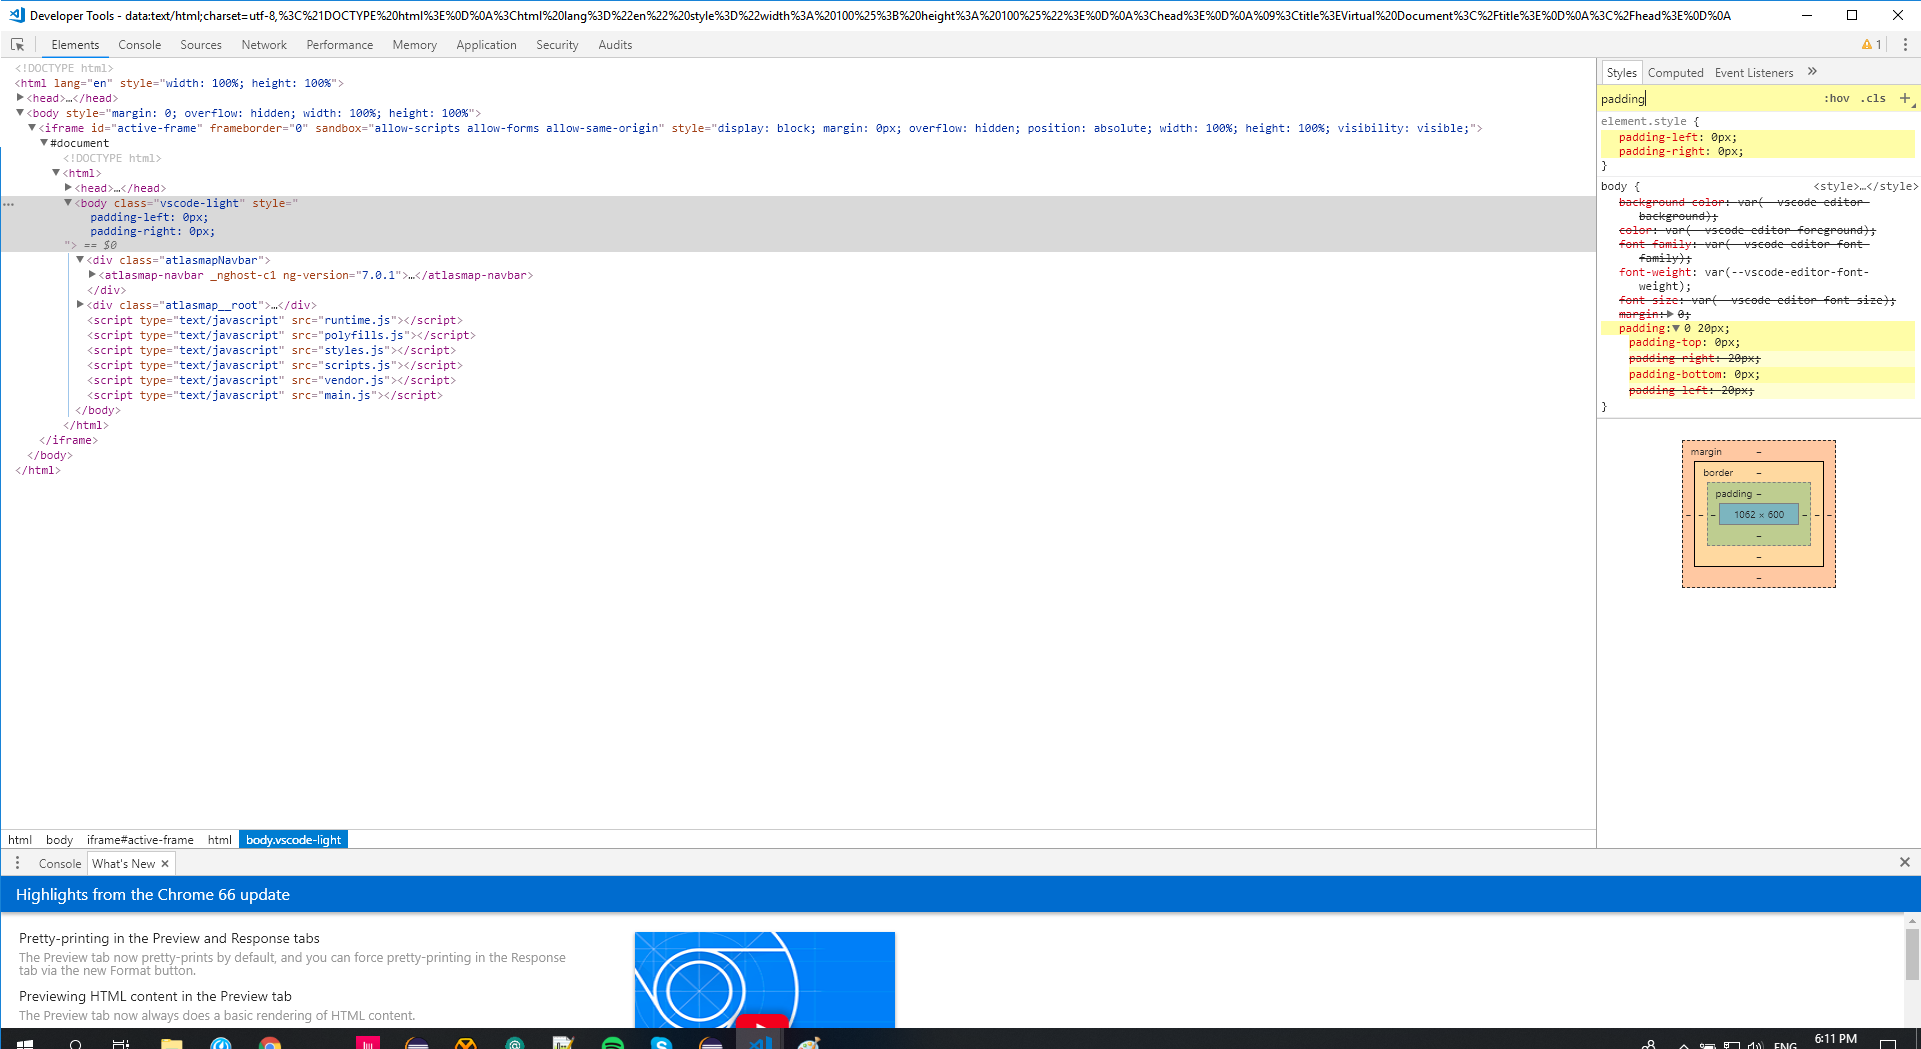The width and height of the screenshot is (1921, 1049).
Task: Open the Console panel tab
Action: 139,45
